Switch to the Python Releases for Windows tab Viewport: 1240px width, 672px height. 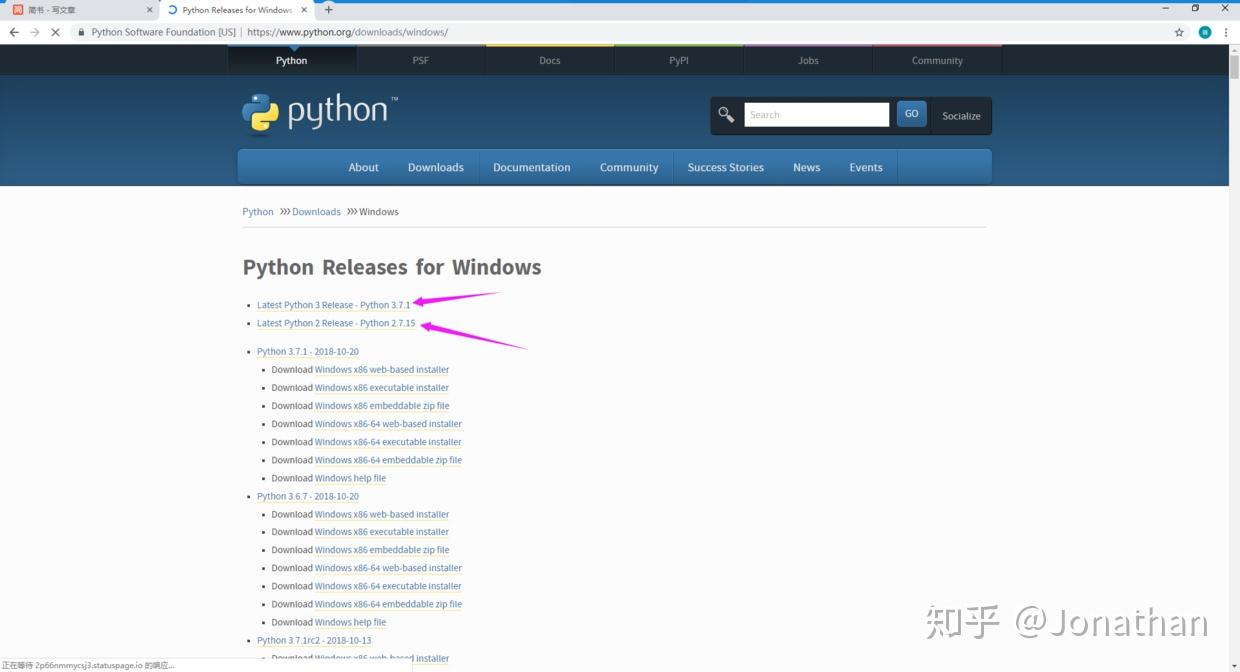237,9
